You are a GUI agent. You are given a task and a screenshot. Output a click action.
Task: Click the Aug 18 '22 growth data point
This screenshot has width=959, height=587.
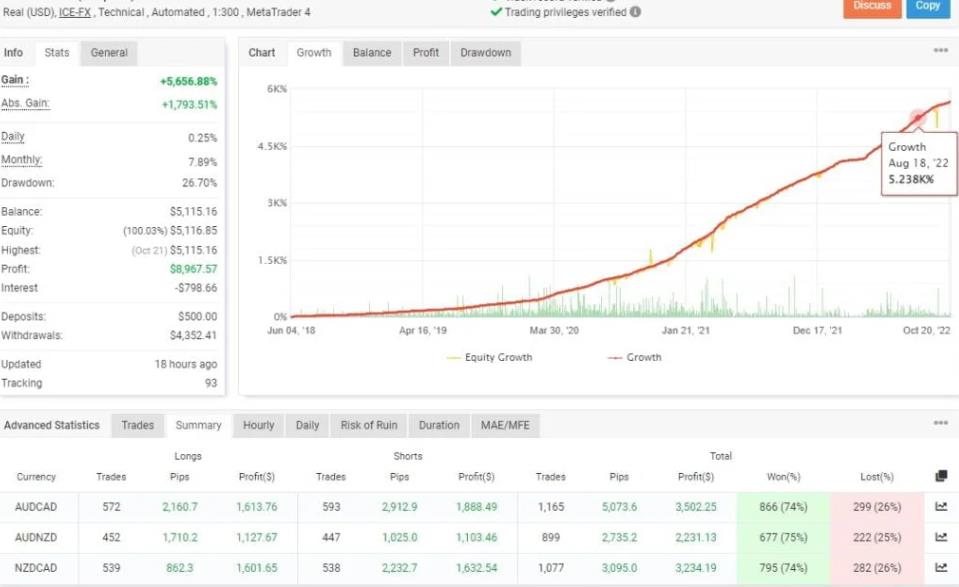917,118
